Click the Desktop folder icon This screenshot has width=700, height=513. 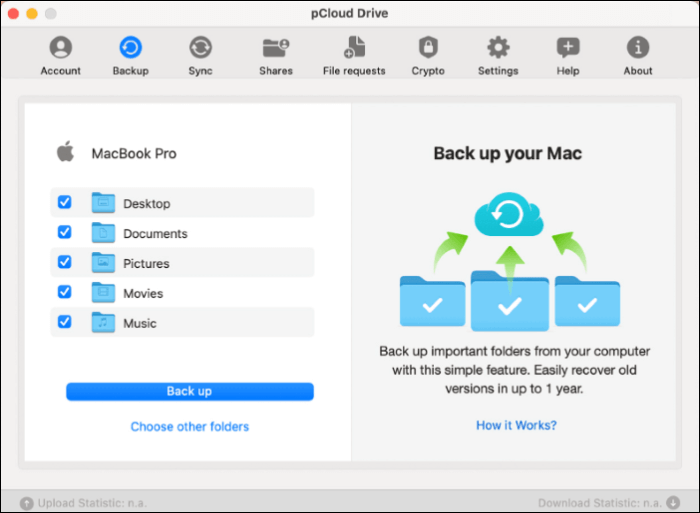[x=103, y=203]
